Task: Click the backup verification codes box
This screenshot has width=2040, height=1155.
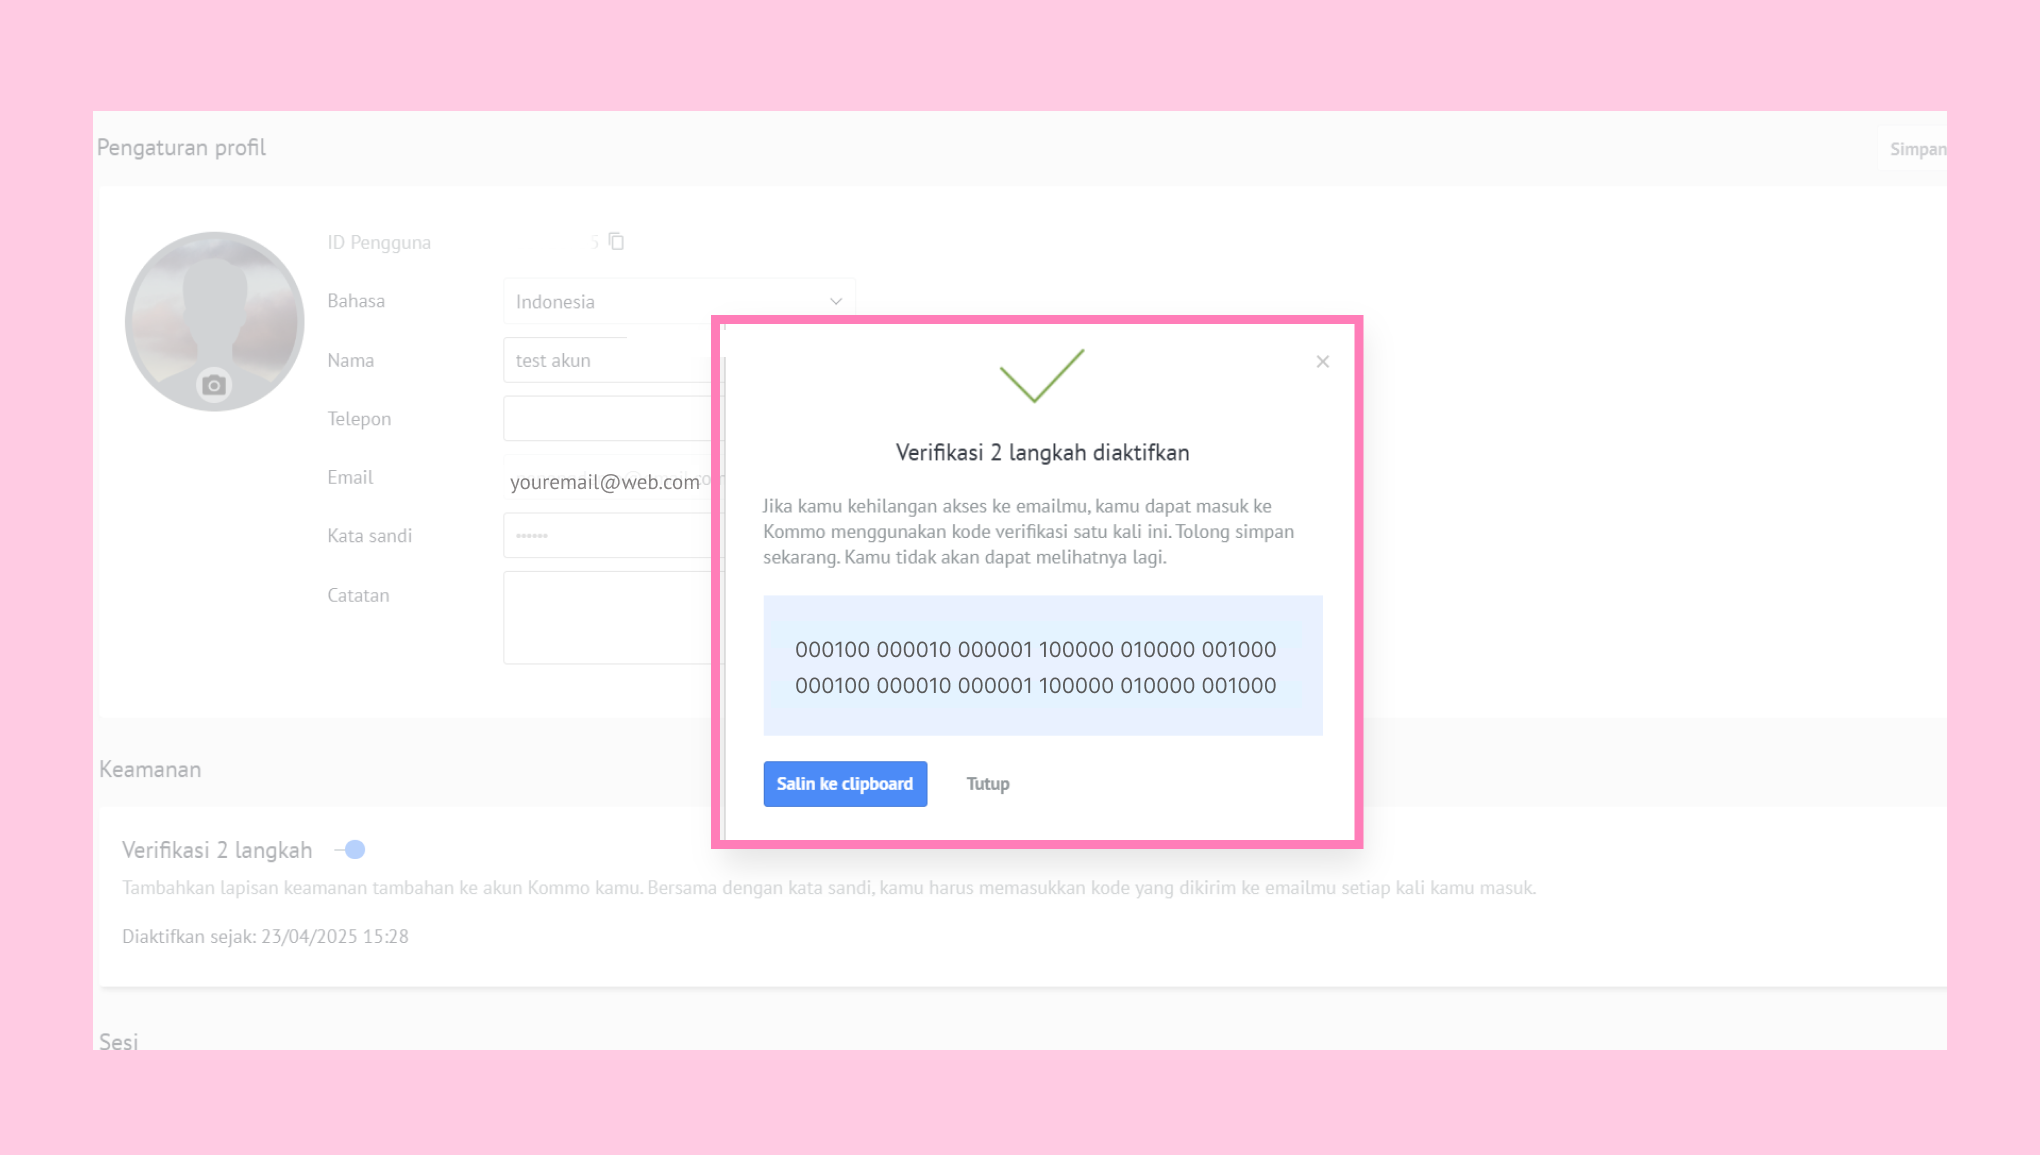Action: [1042, 666]
